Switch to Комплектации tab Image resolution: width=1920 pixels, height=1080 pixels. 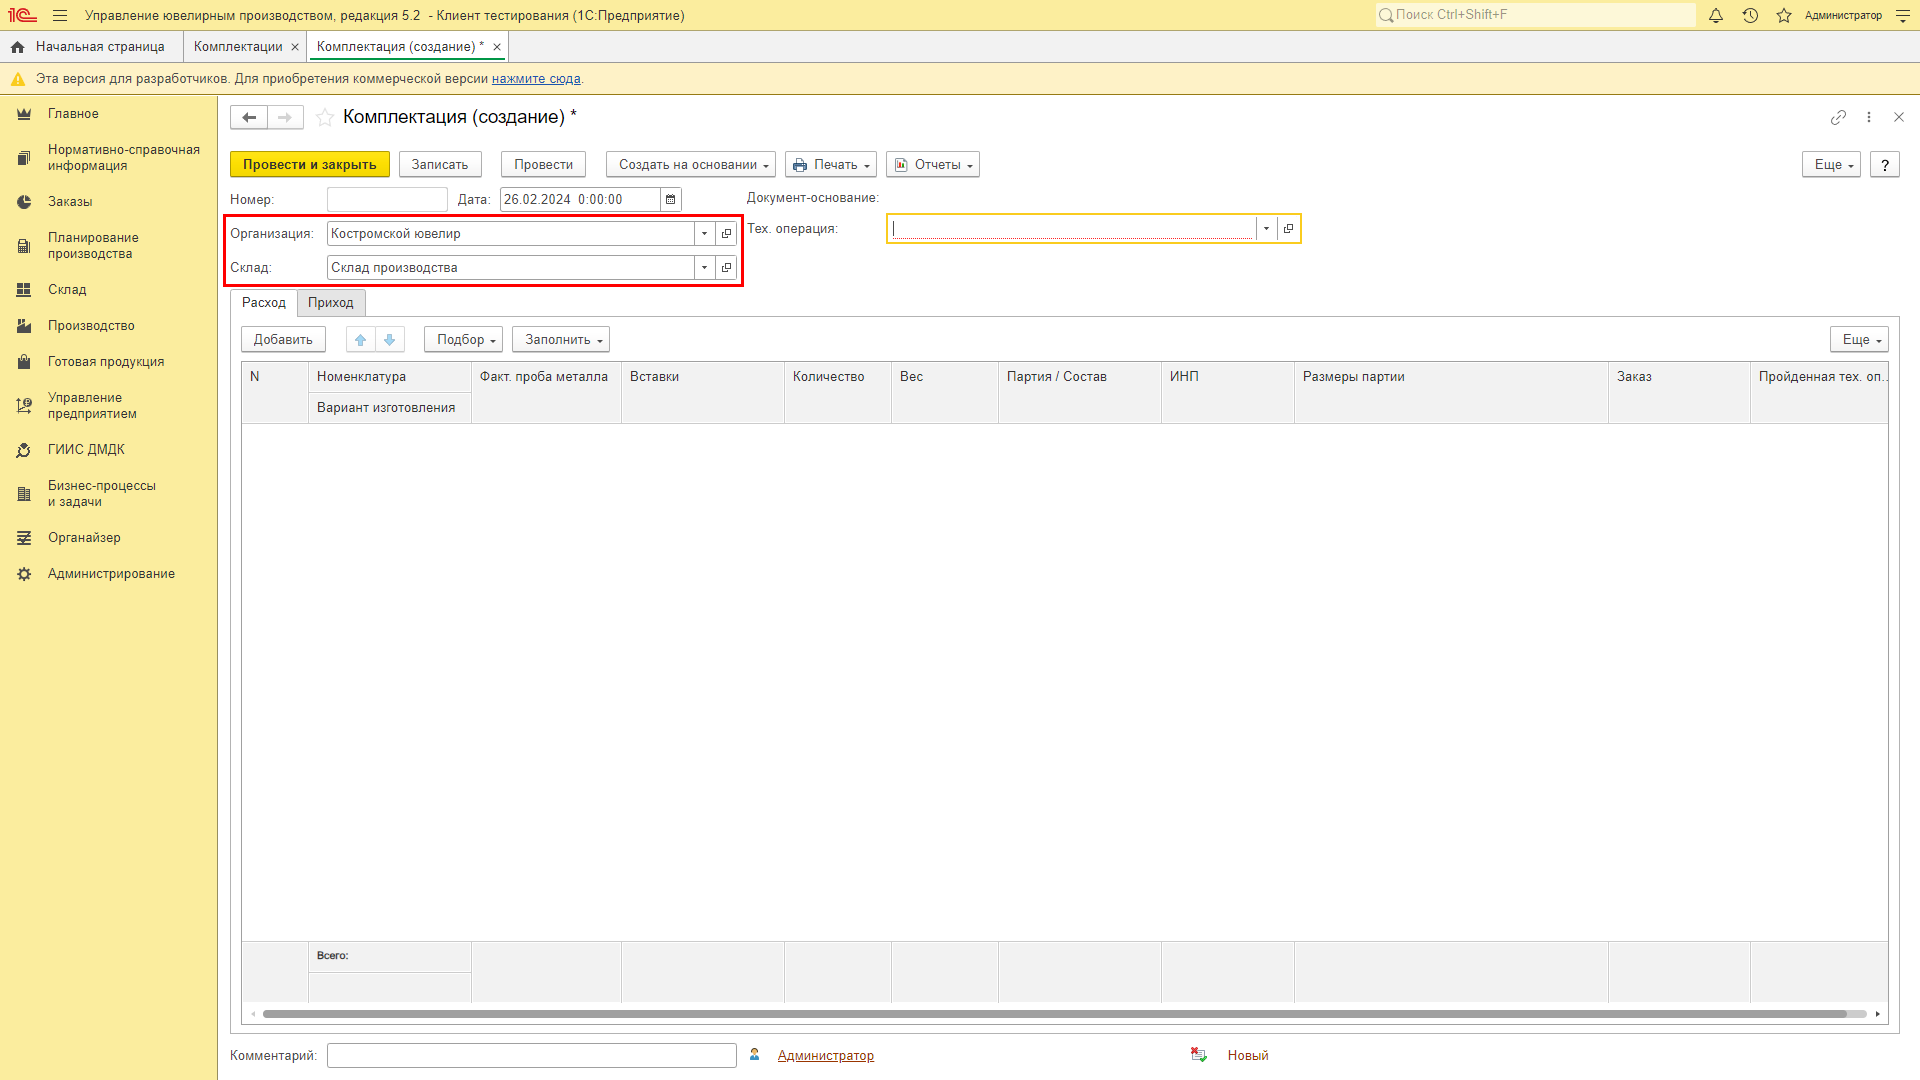(x=238, y=47)
